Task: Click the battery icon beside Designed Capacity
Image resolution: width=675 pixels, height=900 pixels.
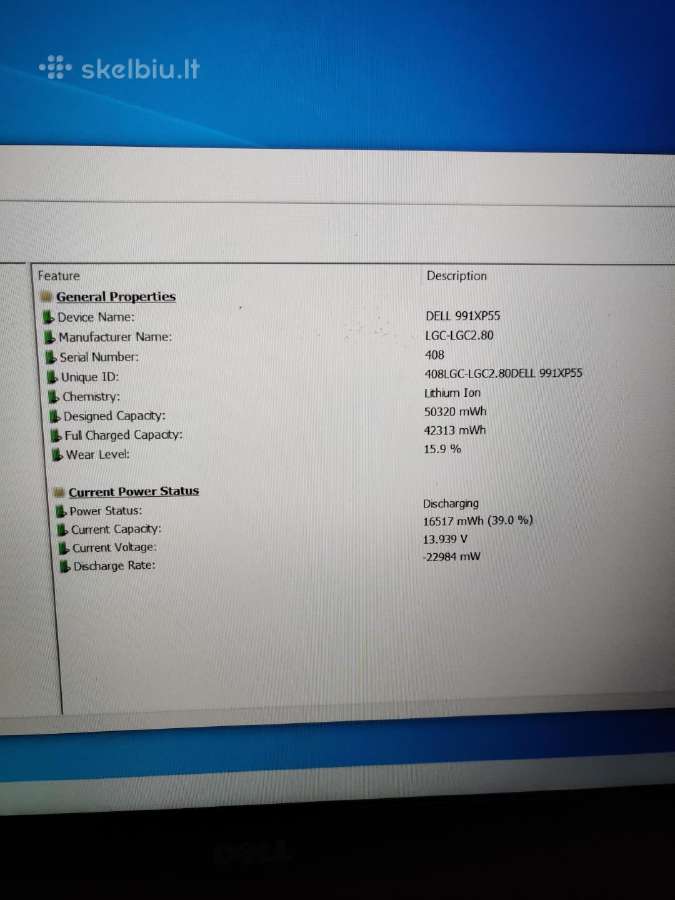Action: click(55, 416)
